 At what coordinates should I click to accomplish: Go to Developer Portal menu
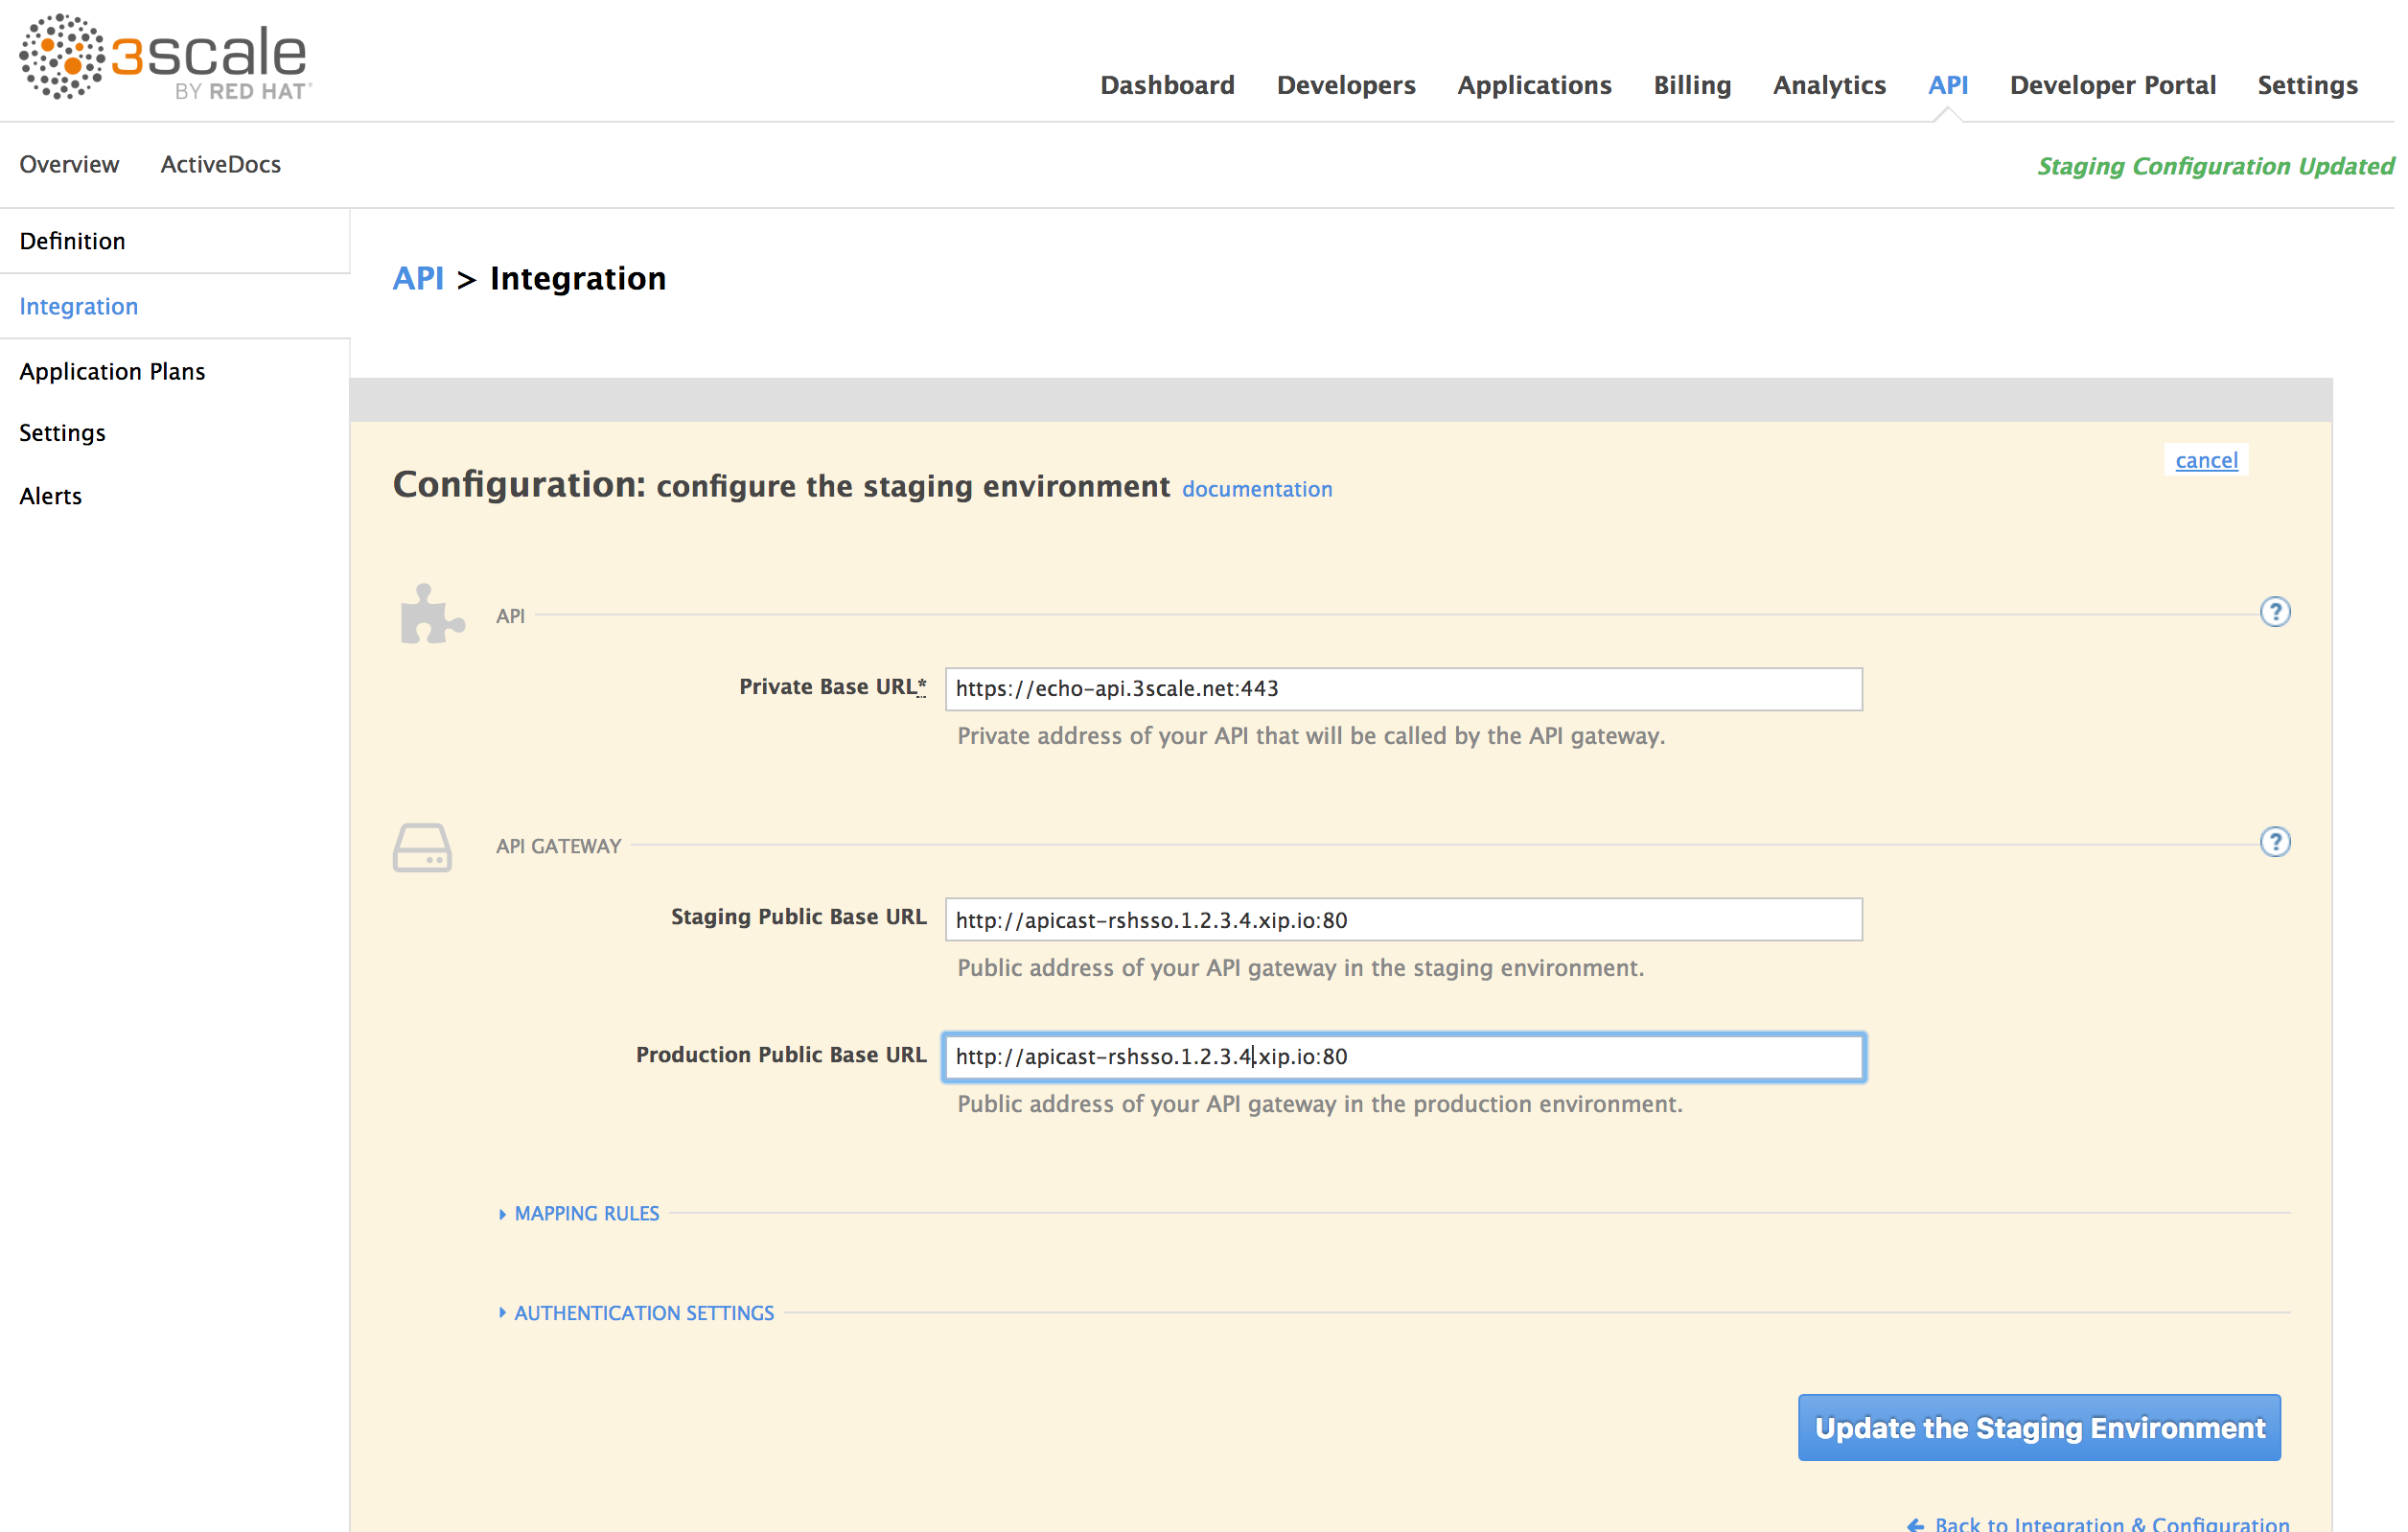click(x=2112, y=85)
